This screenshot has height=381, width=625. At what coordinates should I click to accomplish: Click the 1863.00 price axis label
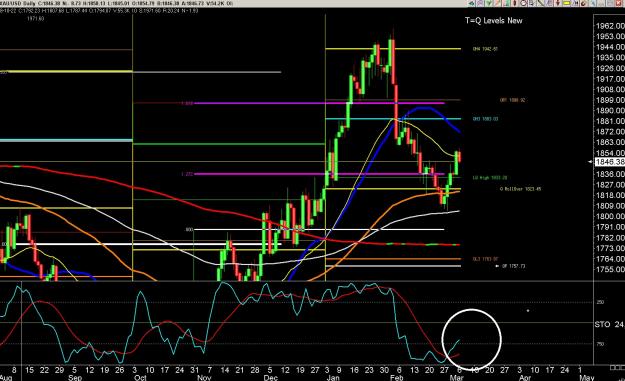[x=610, y=142]
